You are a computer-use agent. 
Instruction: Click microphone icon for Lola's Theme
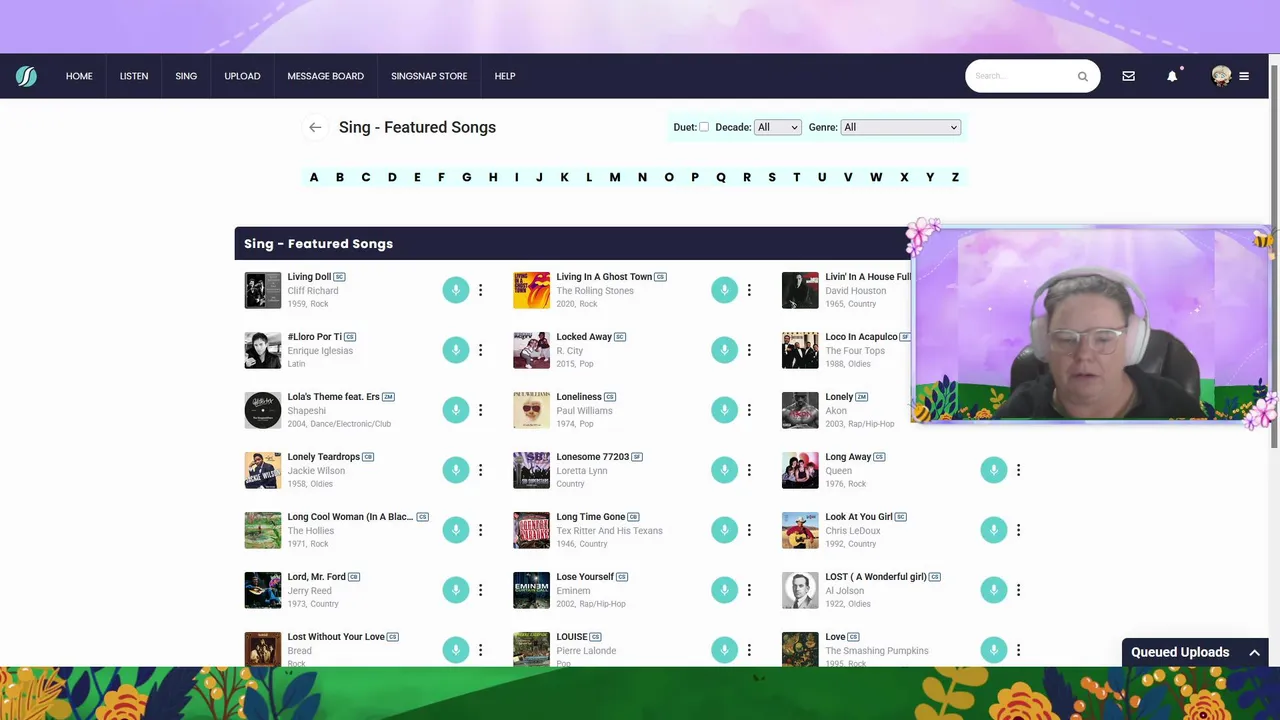(456, 410)
